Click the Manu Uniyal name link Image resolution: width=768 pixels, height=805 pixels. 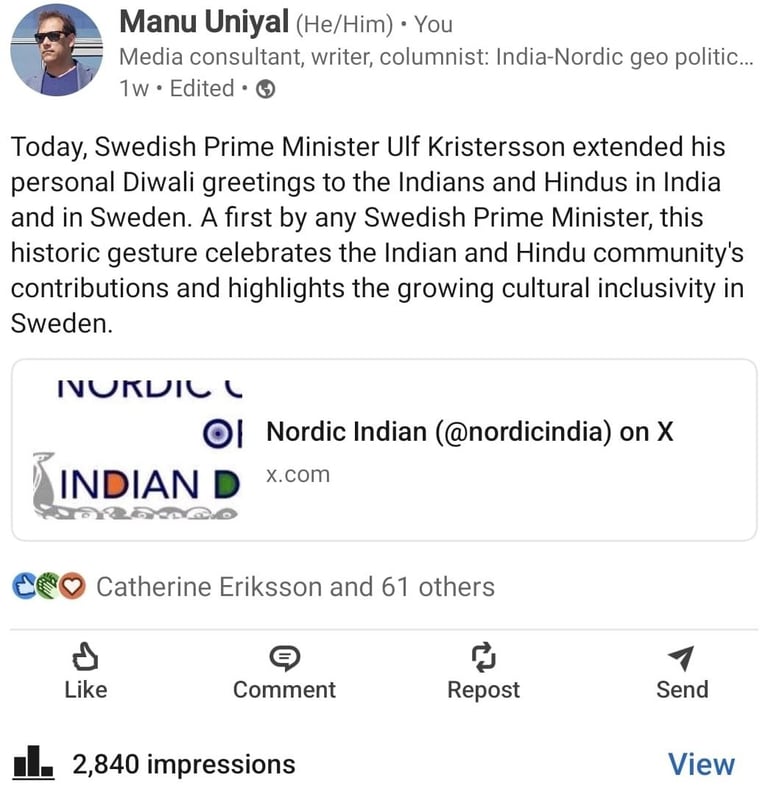click(203, 21)
